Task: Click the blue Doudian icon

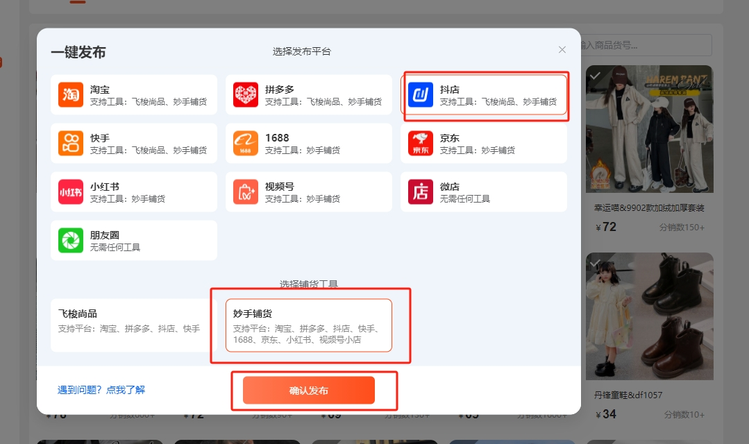Action: click(420, 94)
